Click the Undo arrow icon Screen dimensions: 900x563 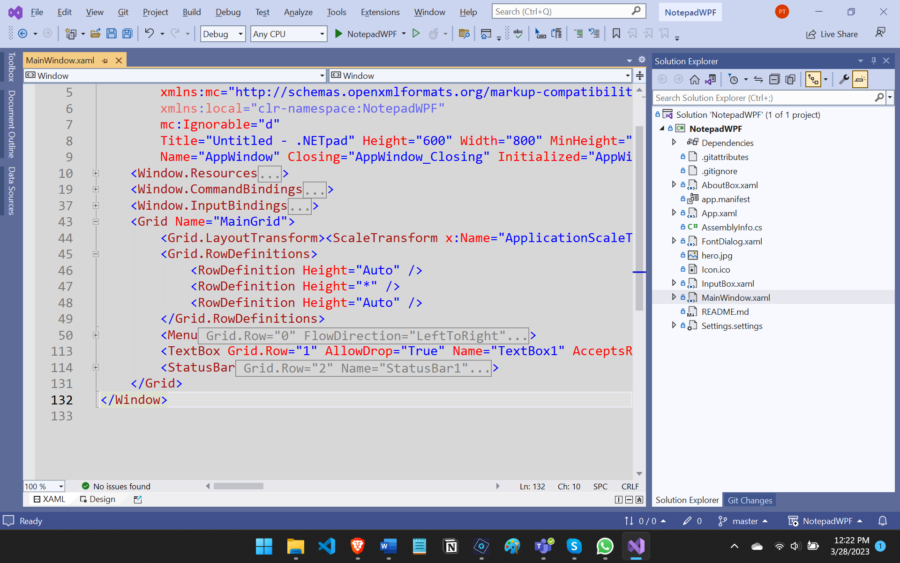149,33
